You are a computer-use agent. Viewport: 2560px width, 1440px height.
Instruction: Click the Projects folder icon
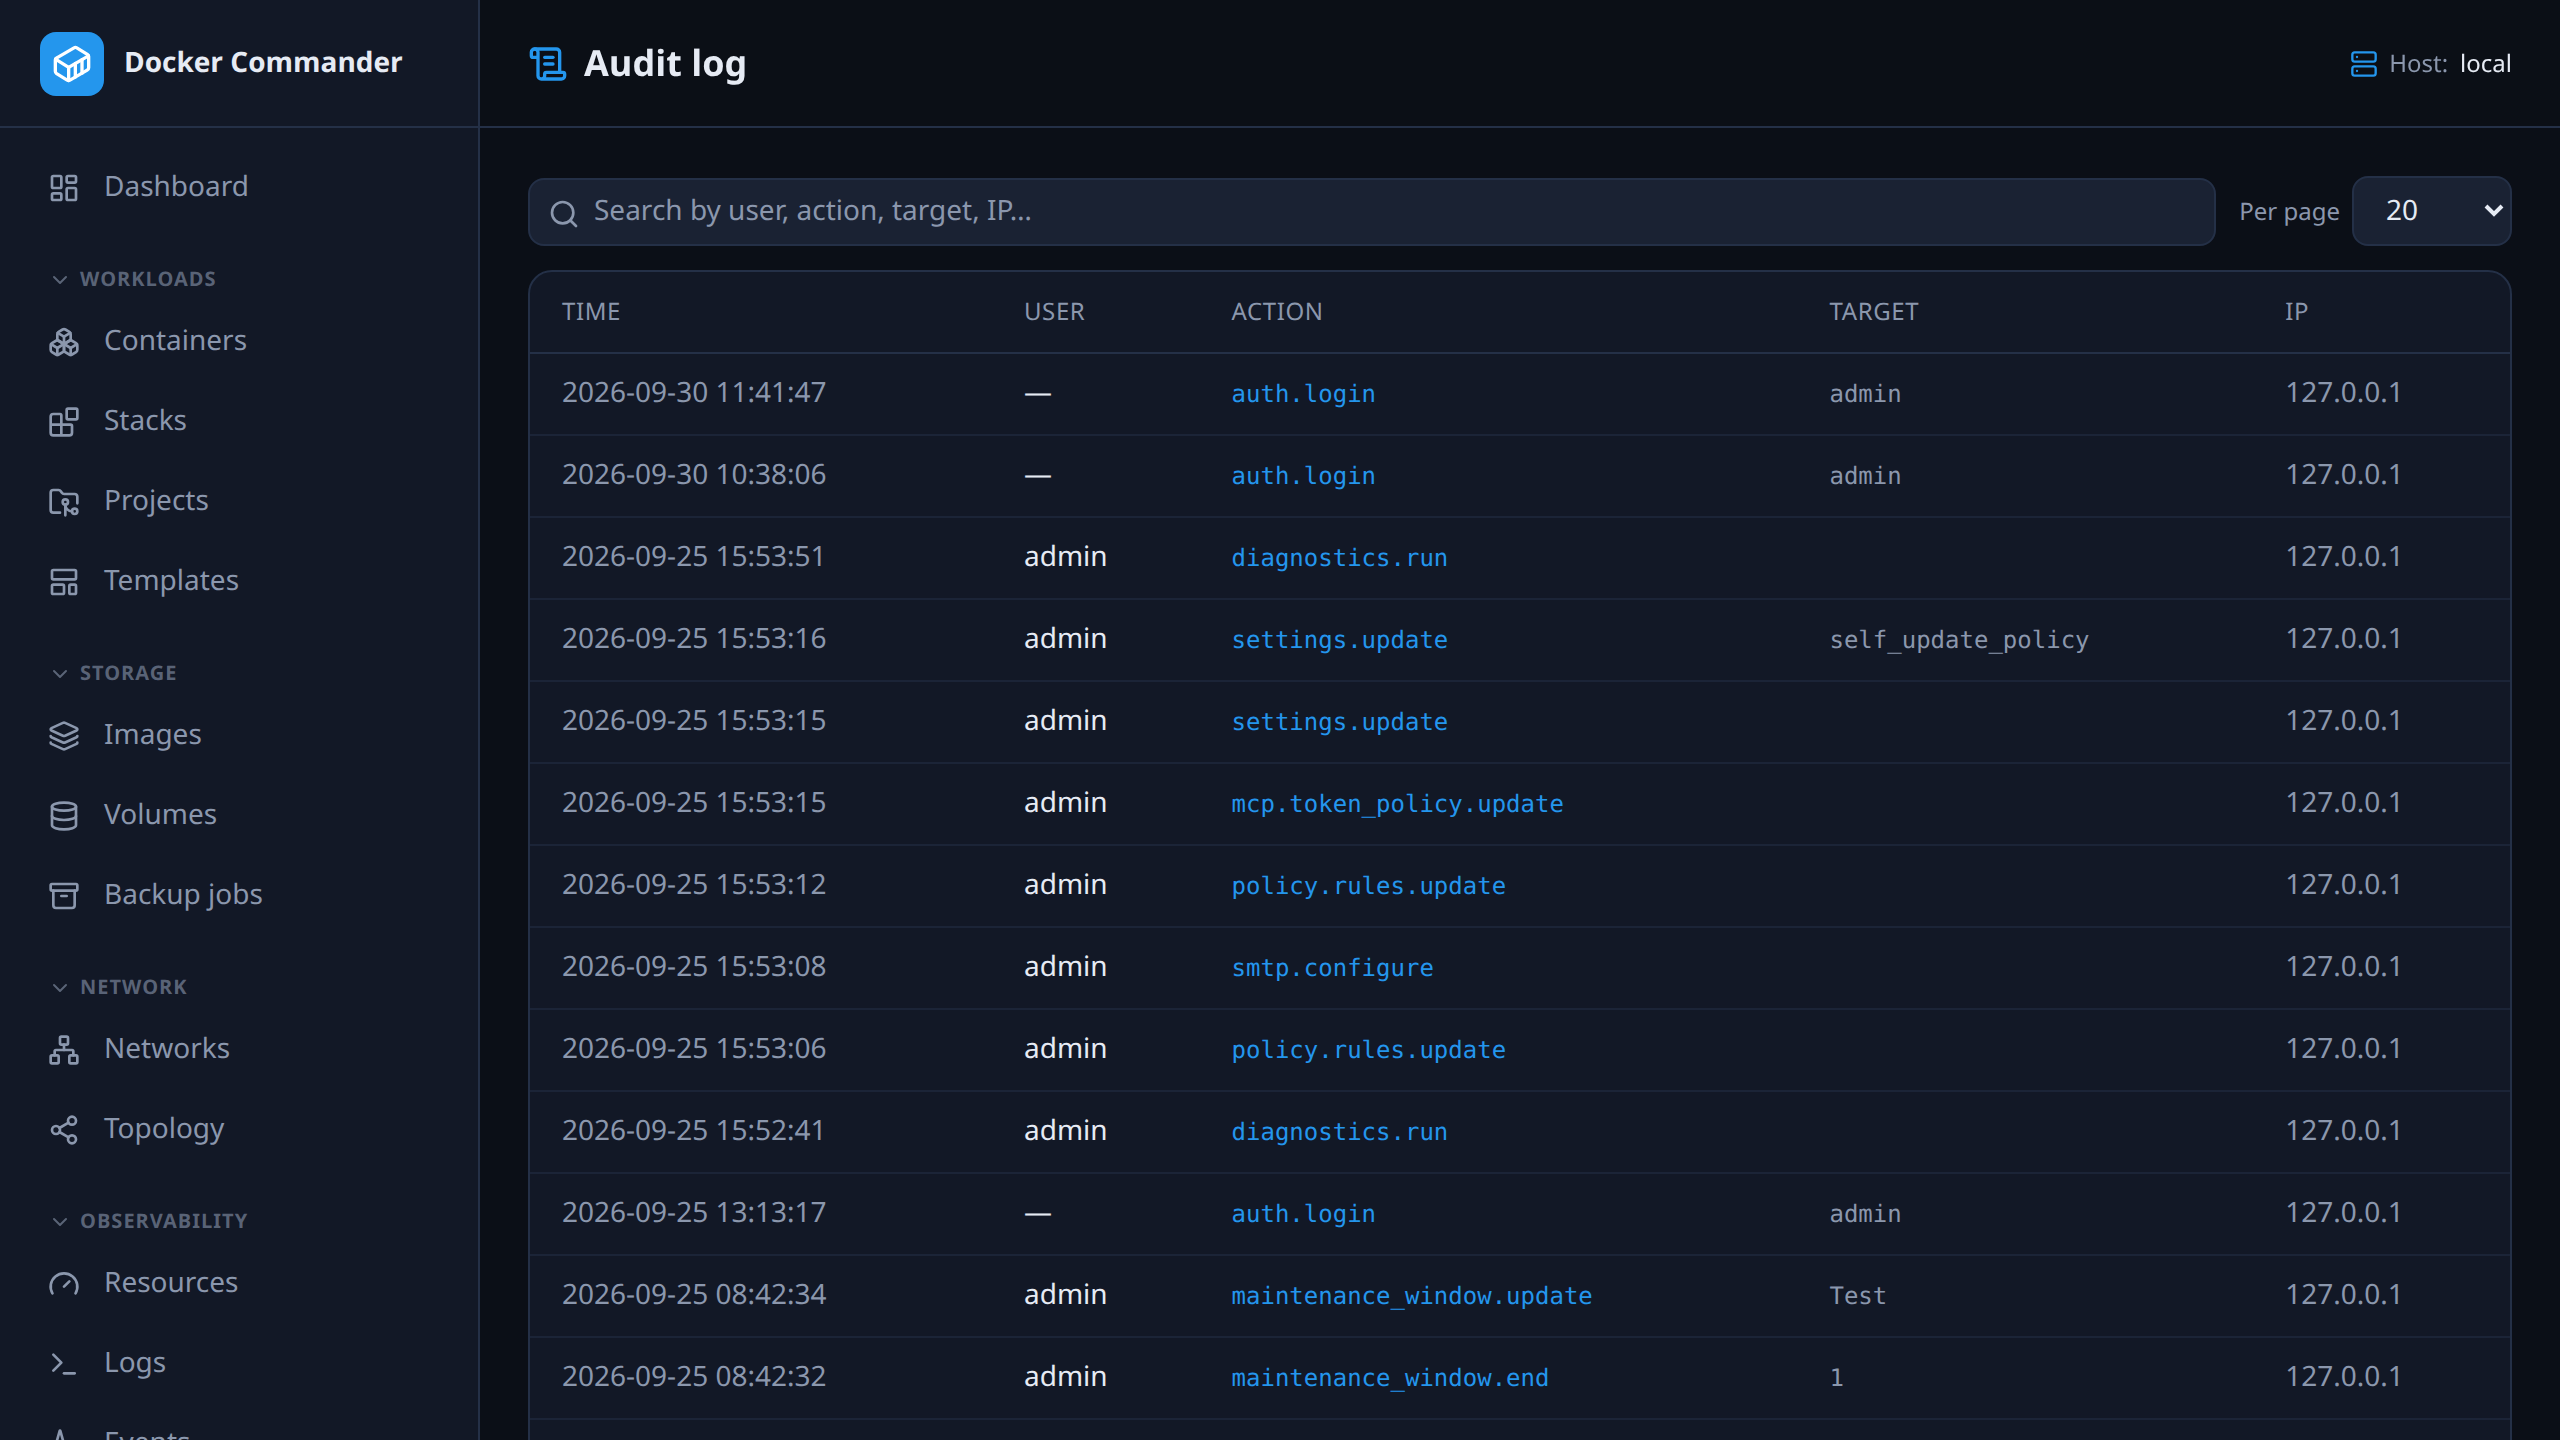point(63,501)
